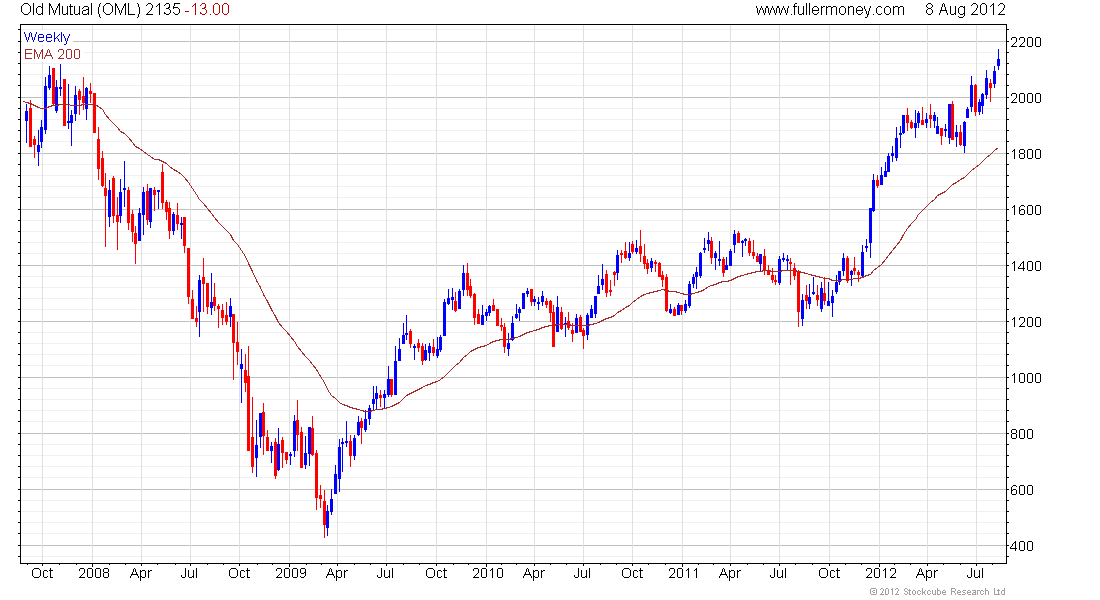The image size is (1100, 600).
Task: Click the 'Weekly' legend label
Action: pyautogui.click(x=47, y=37)
